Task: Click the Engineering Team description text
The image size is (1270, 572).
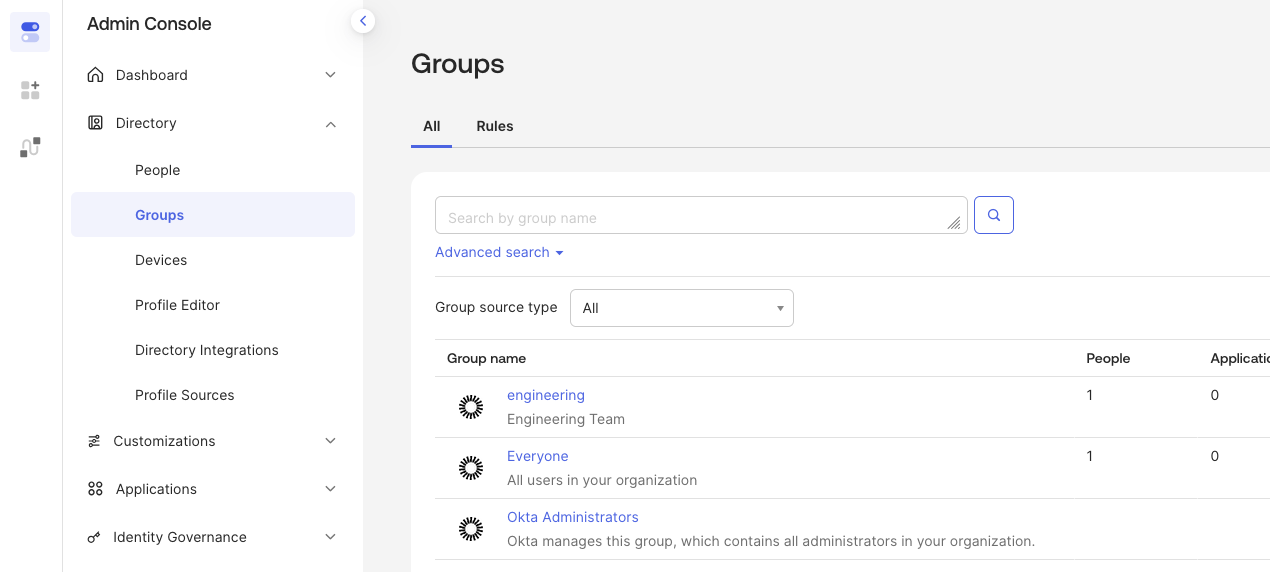Action: tap(566, 419)
